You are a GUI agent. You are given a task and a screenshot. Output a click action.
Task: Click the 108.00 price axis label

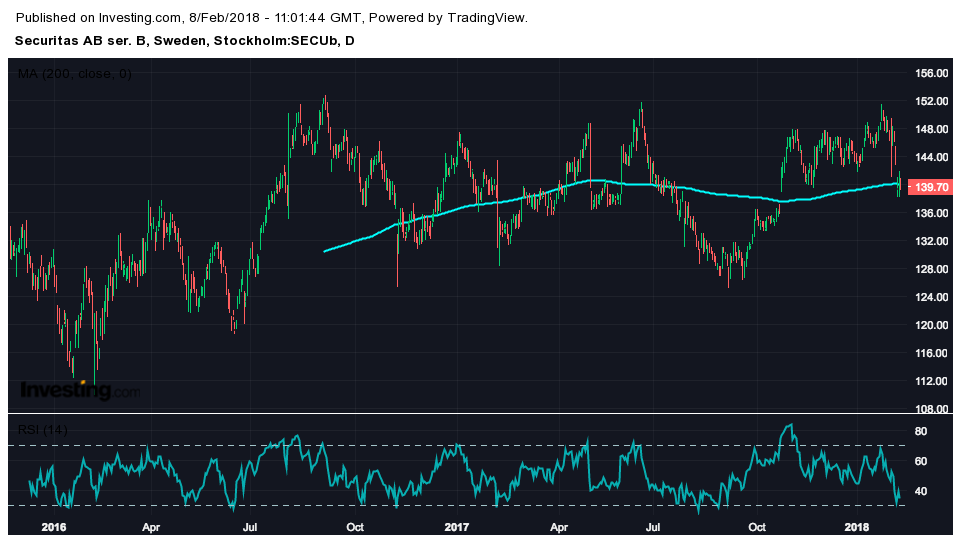pos(931,409)
